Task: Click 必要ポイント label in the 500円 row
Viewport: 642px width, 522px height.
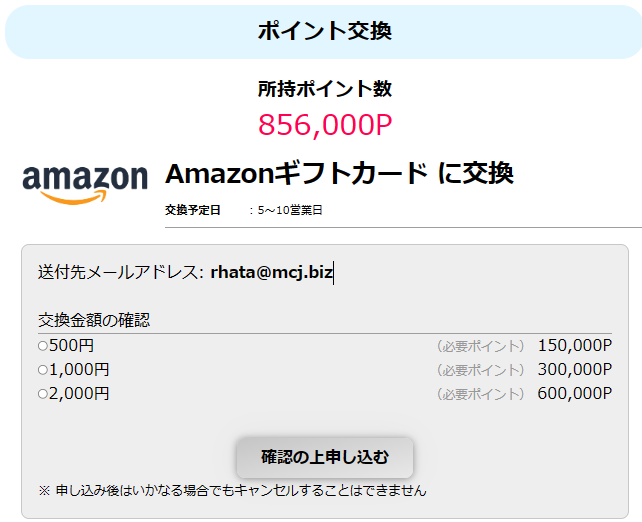Action: click(x=480, y=346)
